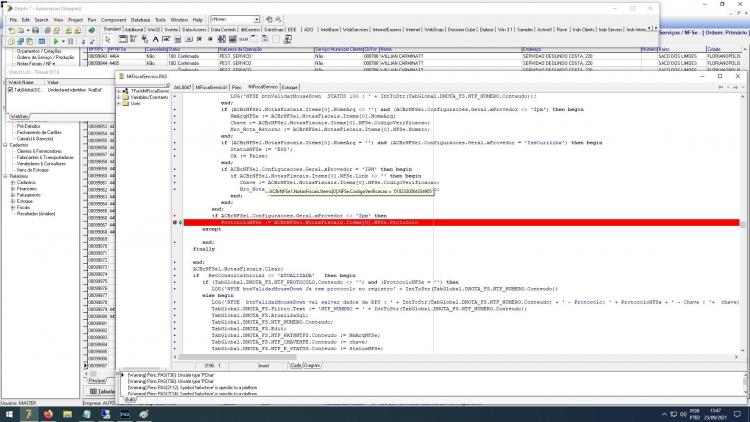The width and height of the screenshot is (750, 422).
Task: Switch to the Diagram tab below the editor
Action: pos(312,365)
